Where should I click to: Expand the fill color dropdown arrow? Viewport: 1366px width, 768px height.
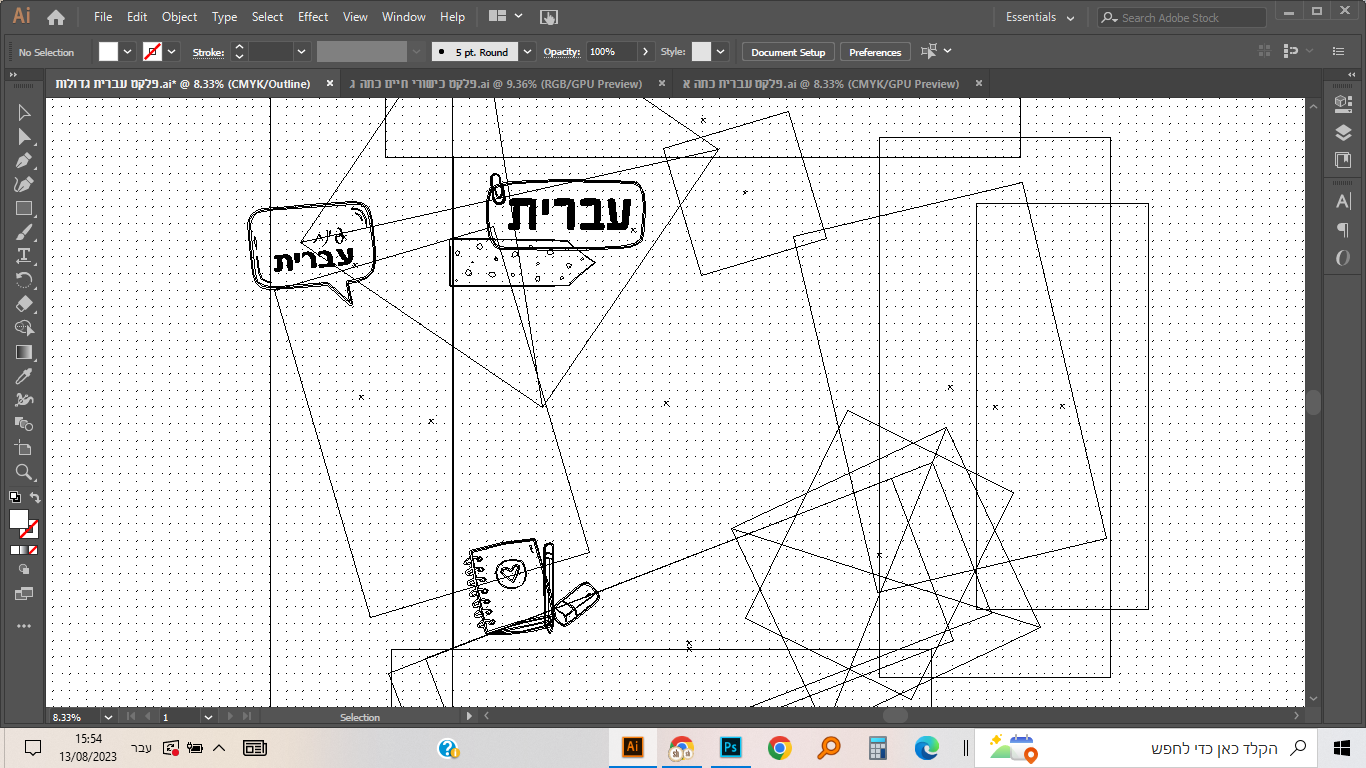(x=128, y=52)
